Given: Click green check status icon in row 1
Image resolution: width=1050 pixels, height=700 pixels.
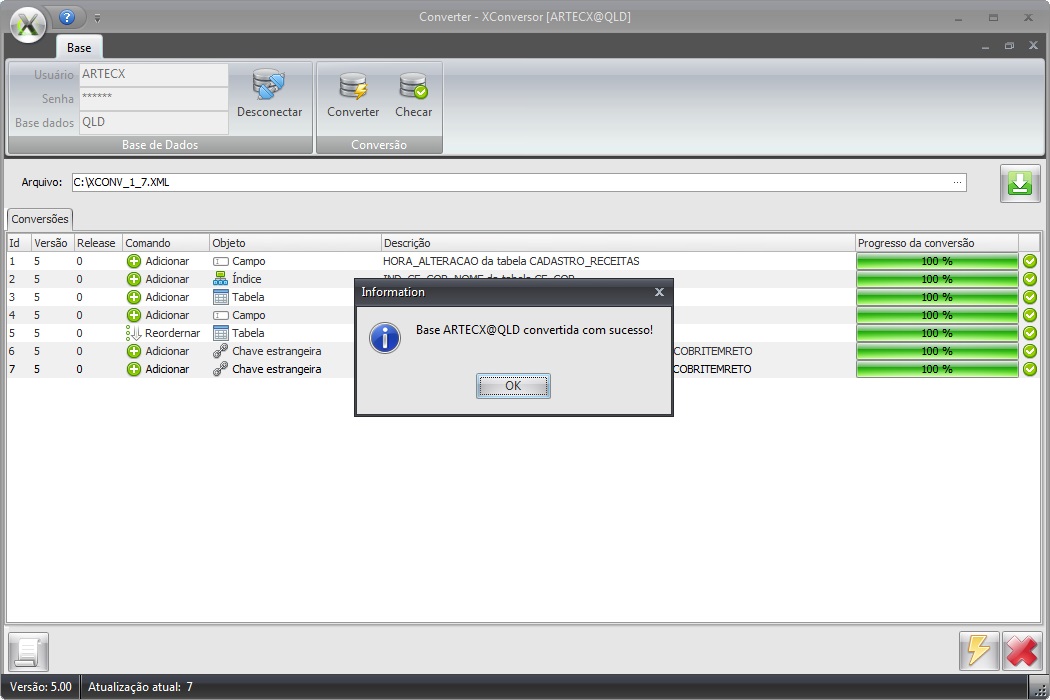Looking at the screenshot, I should tap(1030, 261).
